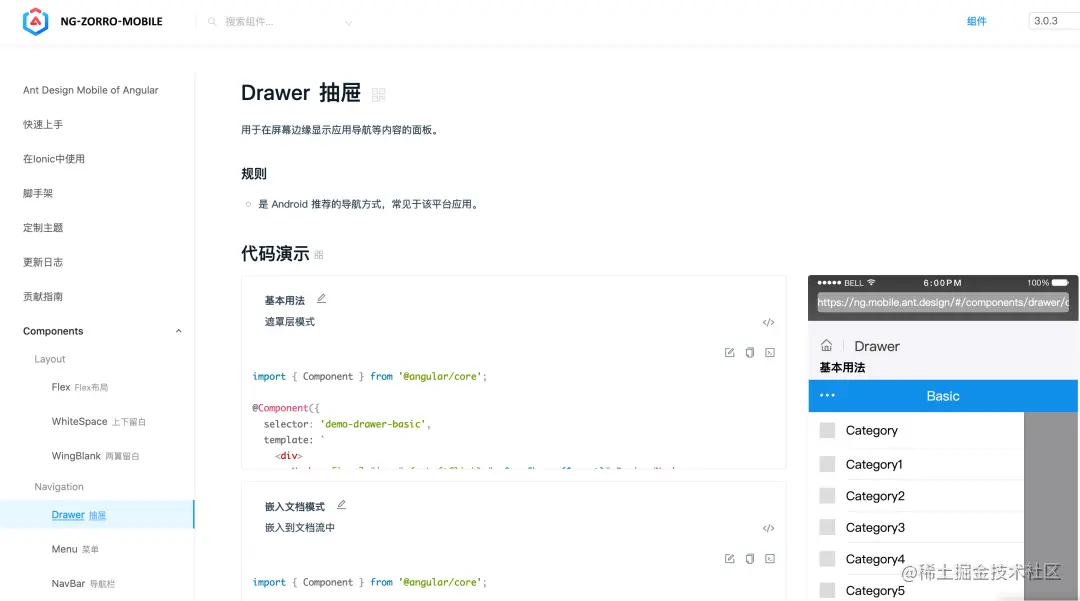Viewport: 1080px width, 601px height.
Task: Click the Category5 list row text
Action: [x=875, y=591]
